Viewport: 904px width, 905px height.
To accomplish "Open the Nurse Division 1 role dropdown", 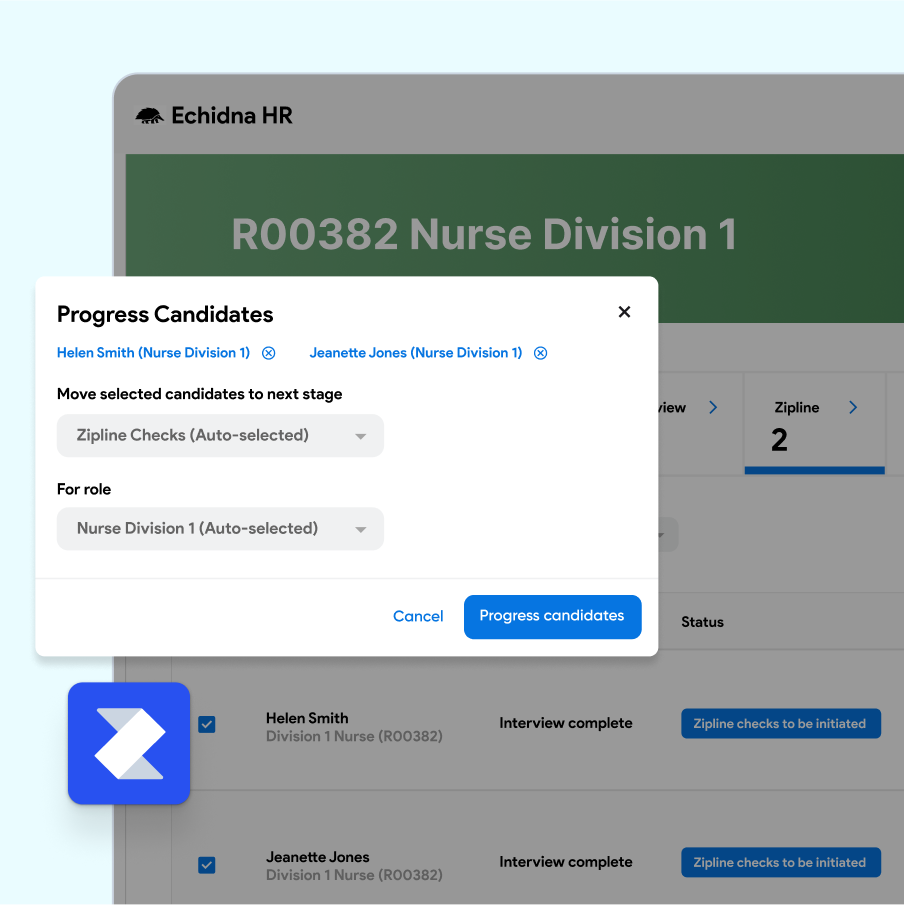I will pos(220,529).
